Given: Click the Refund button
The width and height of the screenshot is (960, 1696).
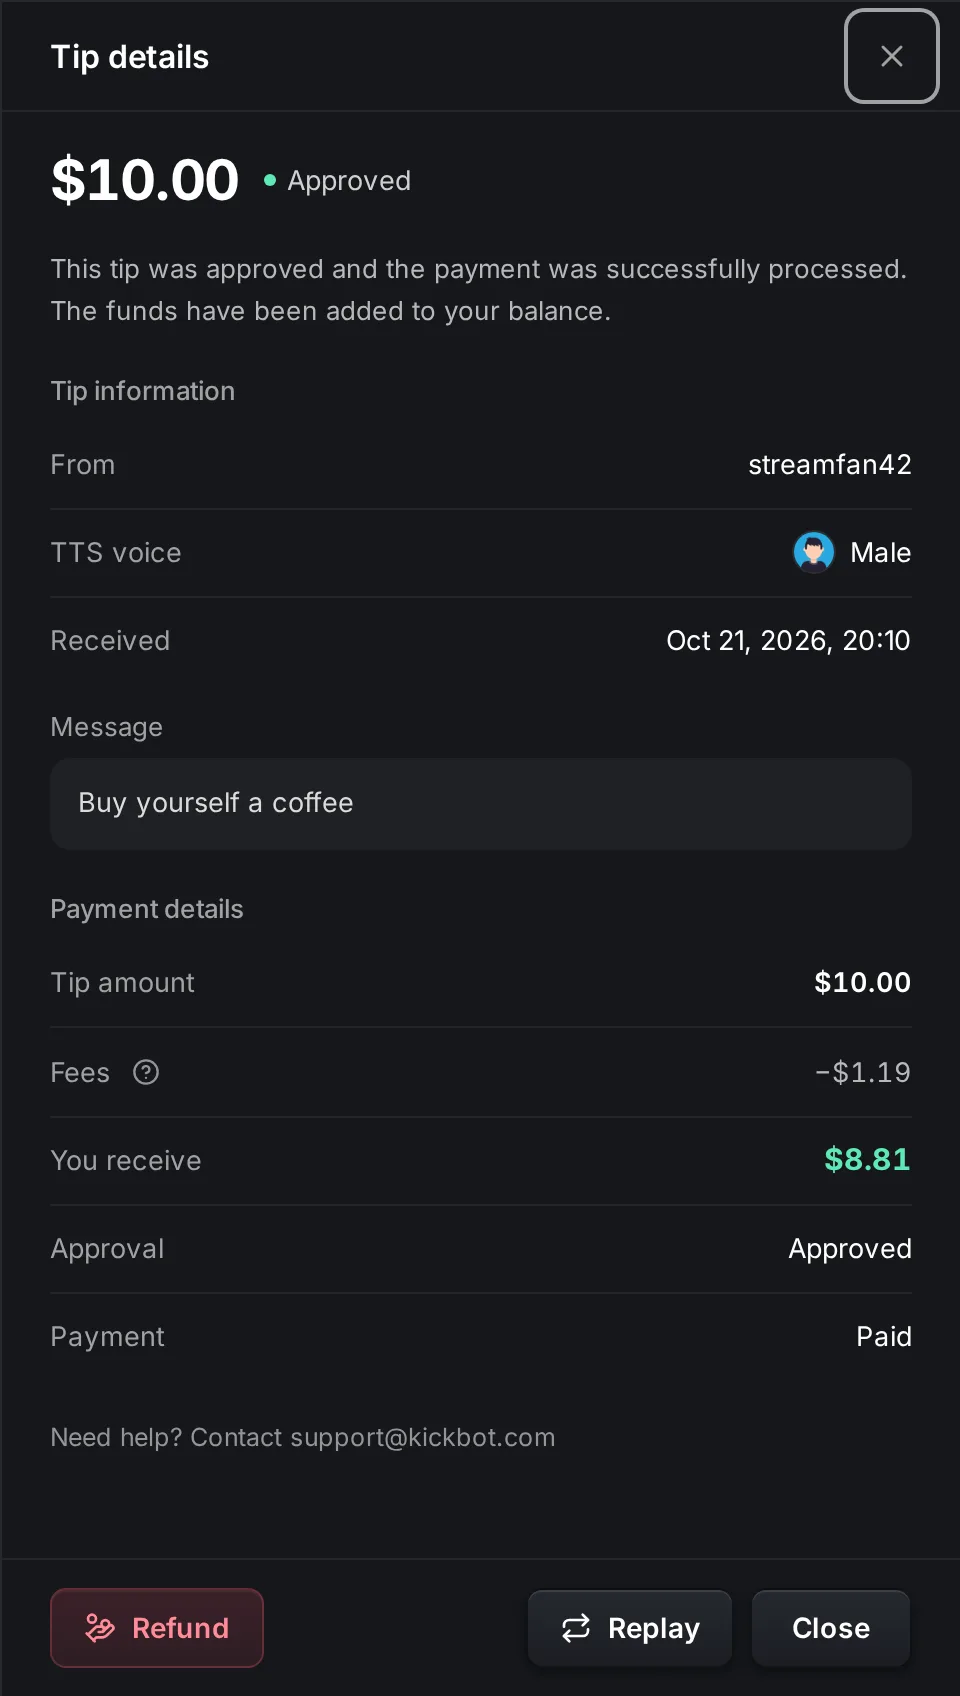Looking at the screenshot, I should coord(157,1628).
